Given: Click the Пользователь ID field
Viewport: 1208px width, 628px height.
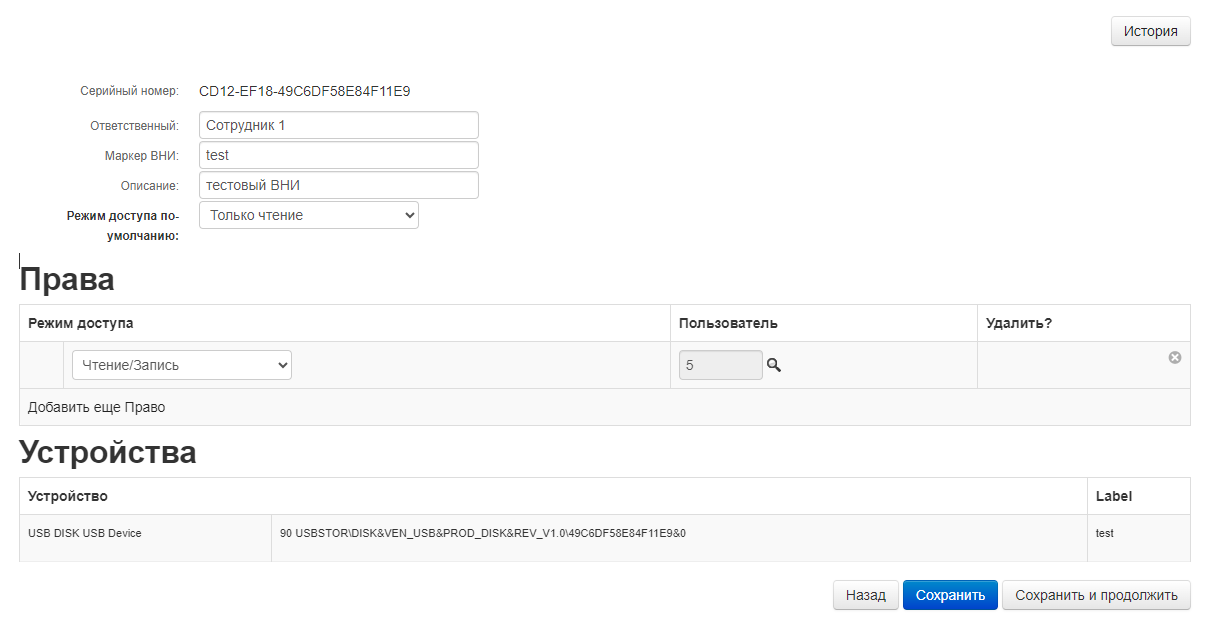Looking at the screenshot, I should 719,365.
